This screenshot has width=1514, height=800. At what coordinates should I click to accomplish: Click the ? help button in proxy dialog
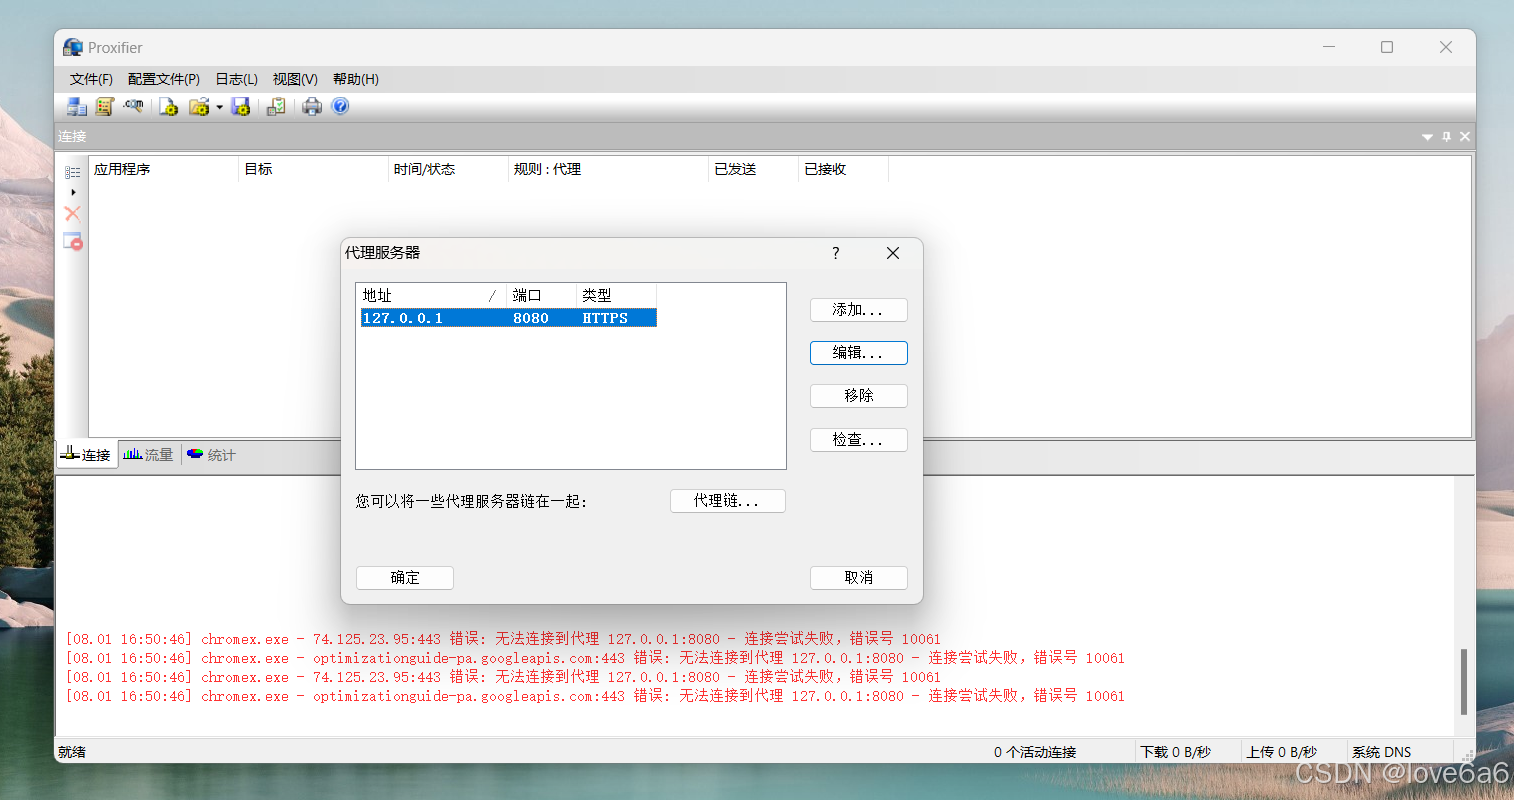836,253
